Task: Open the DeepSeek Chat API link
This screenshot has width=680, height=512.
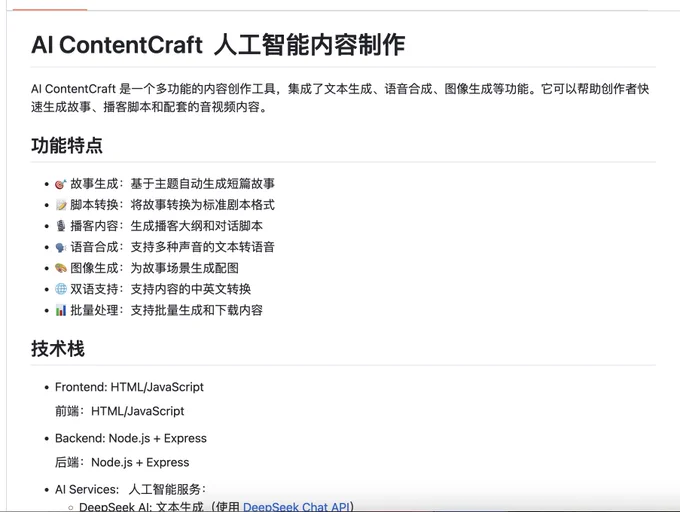Action: 296,507
